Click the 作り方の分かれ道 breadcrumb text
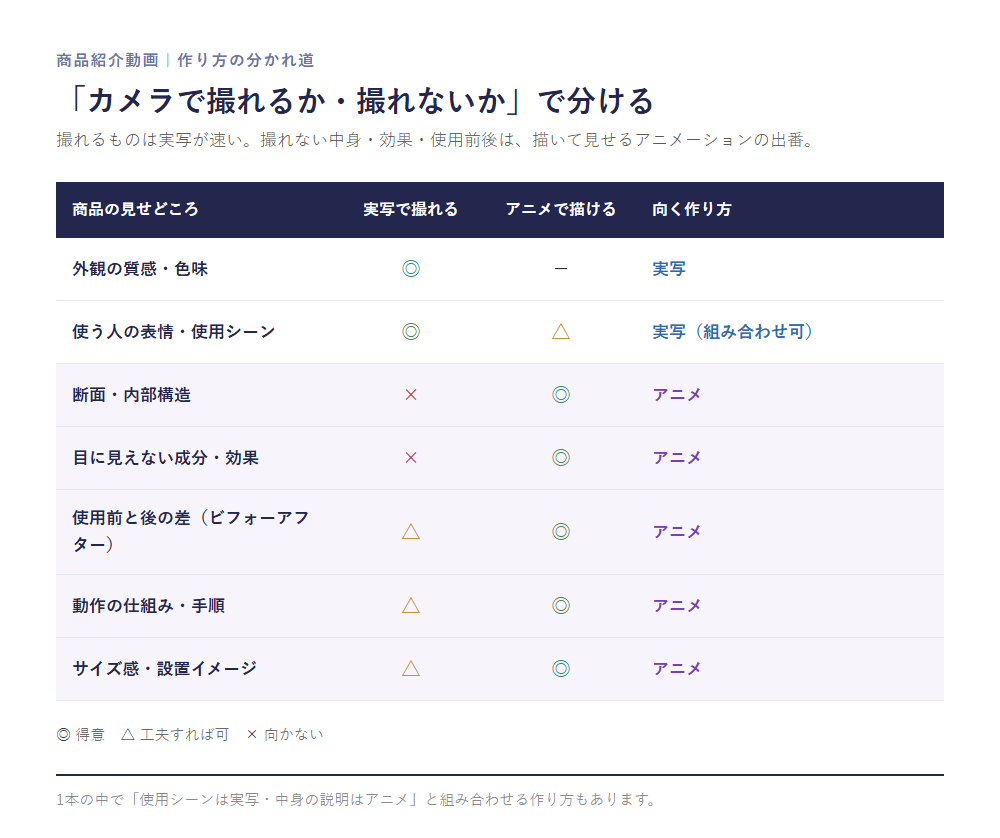 (x=246, y=61)
